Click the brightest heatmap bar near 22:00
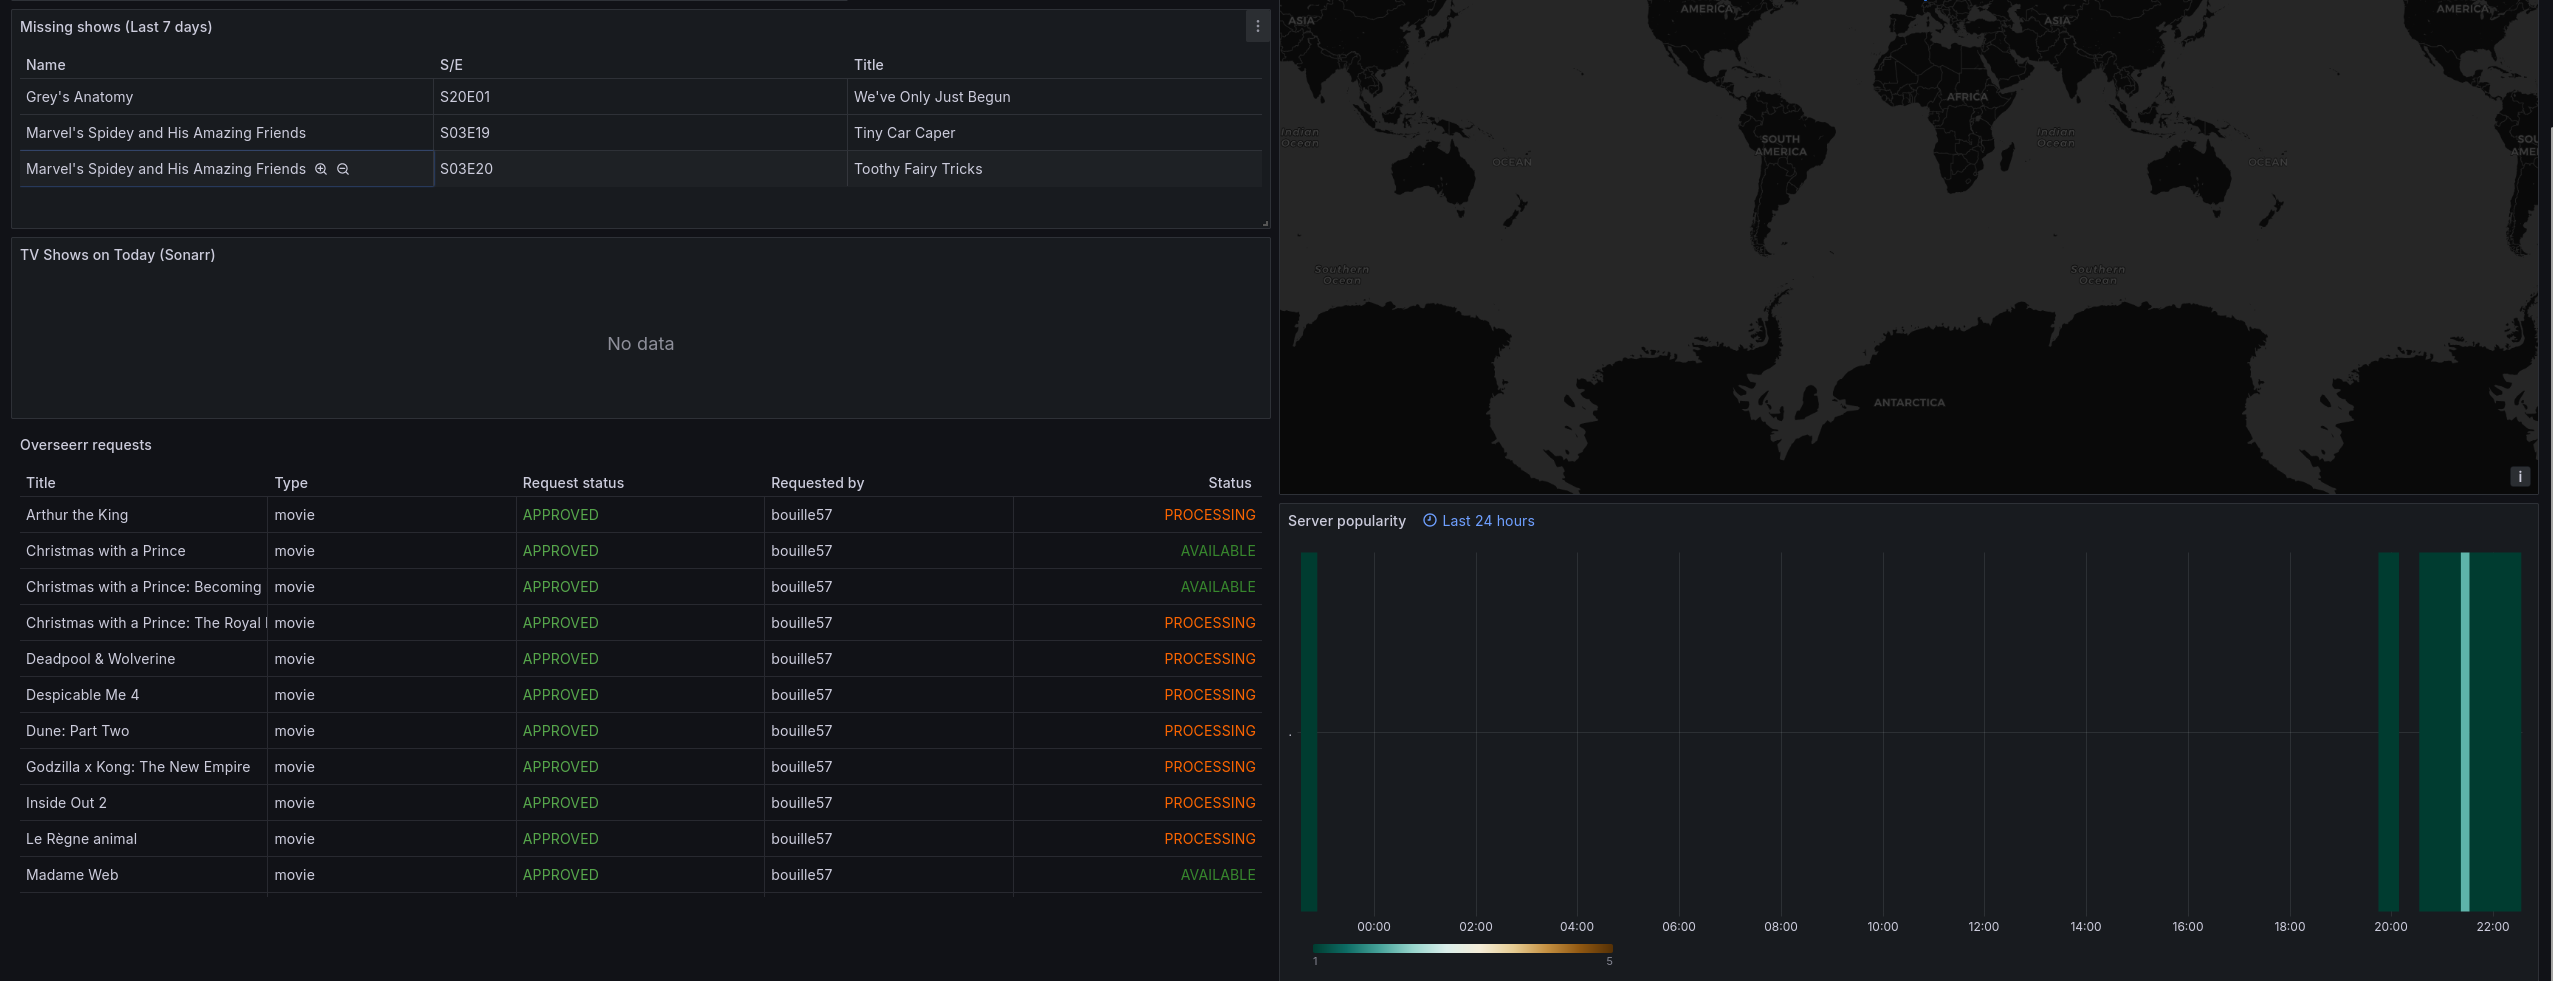This screenshot has width=2553, height=981. click(2464, 730)
